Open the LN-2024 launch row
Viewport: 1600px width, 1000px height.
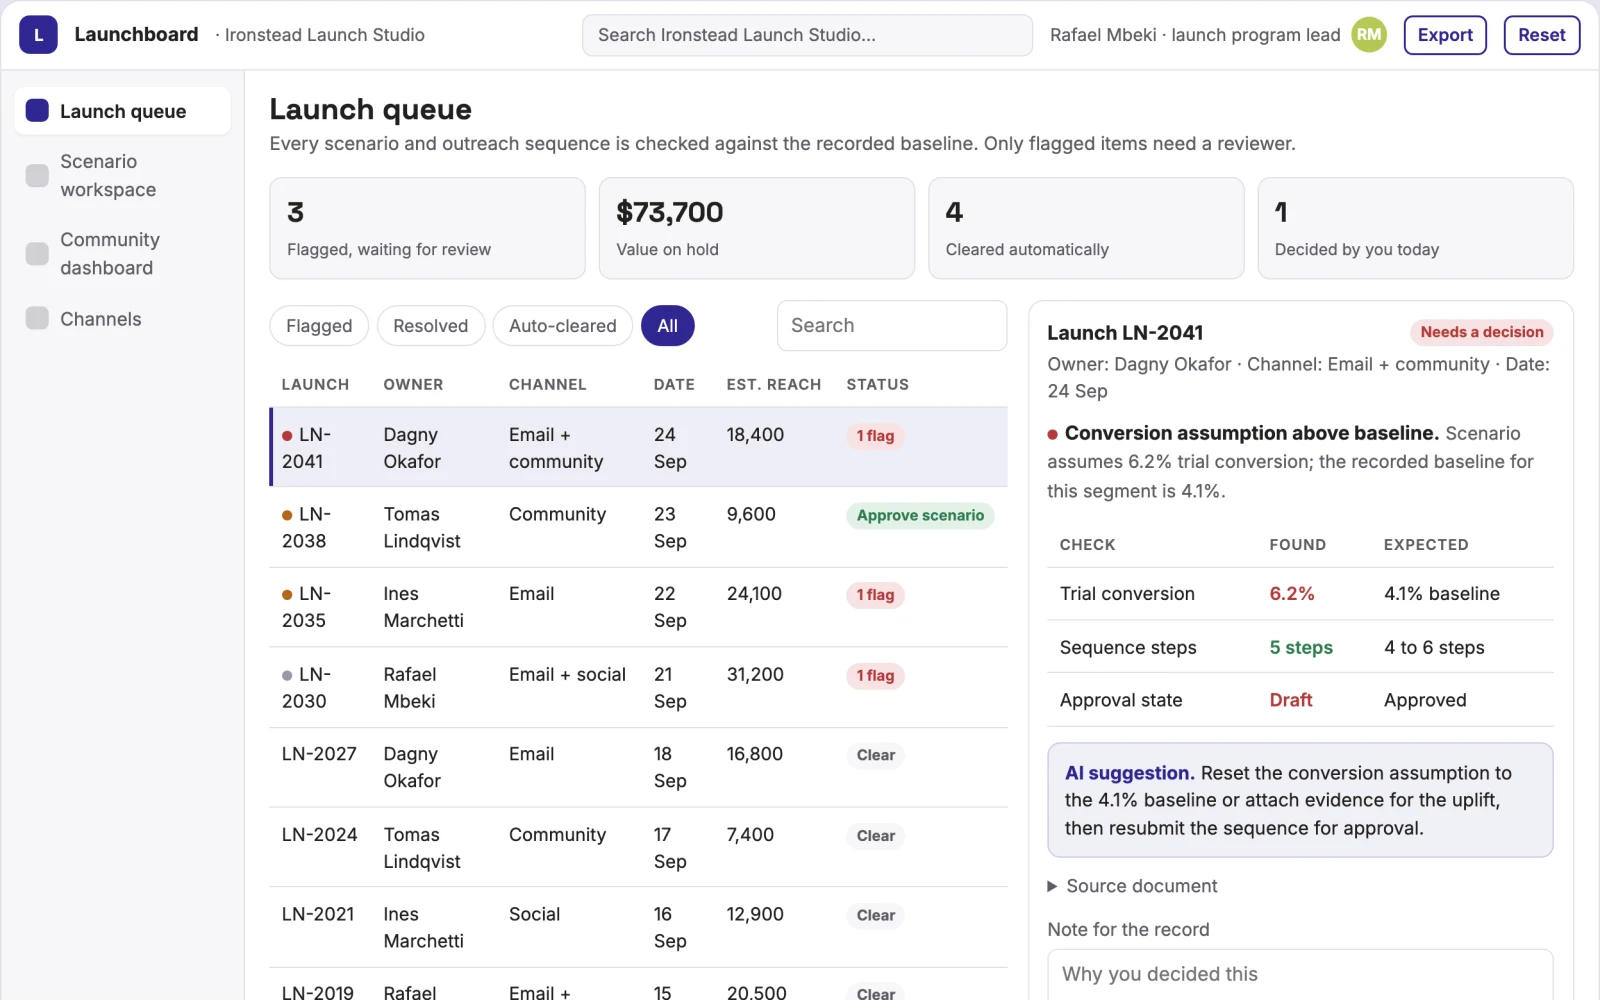pos(639,847)
